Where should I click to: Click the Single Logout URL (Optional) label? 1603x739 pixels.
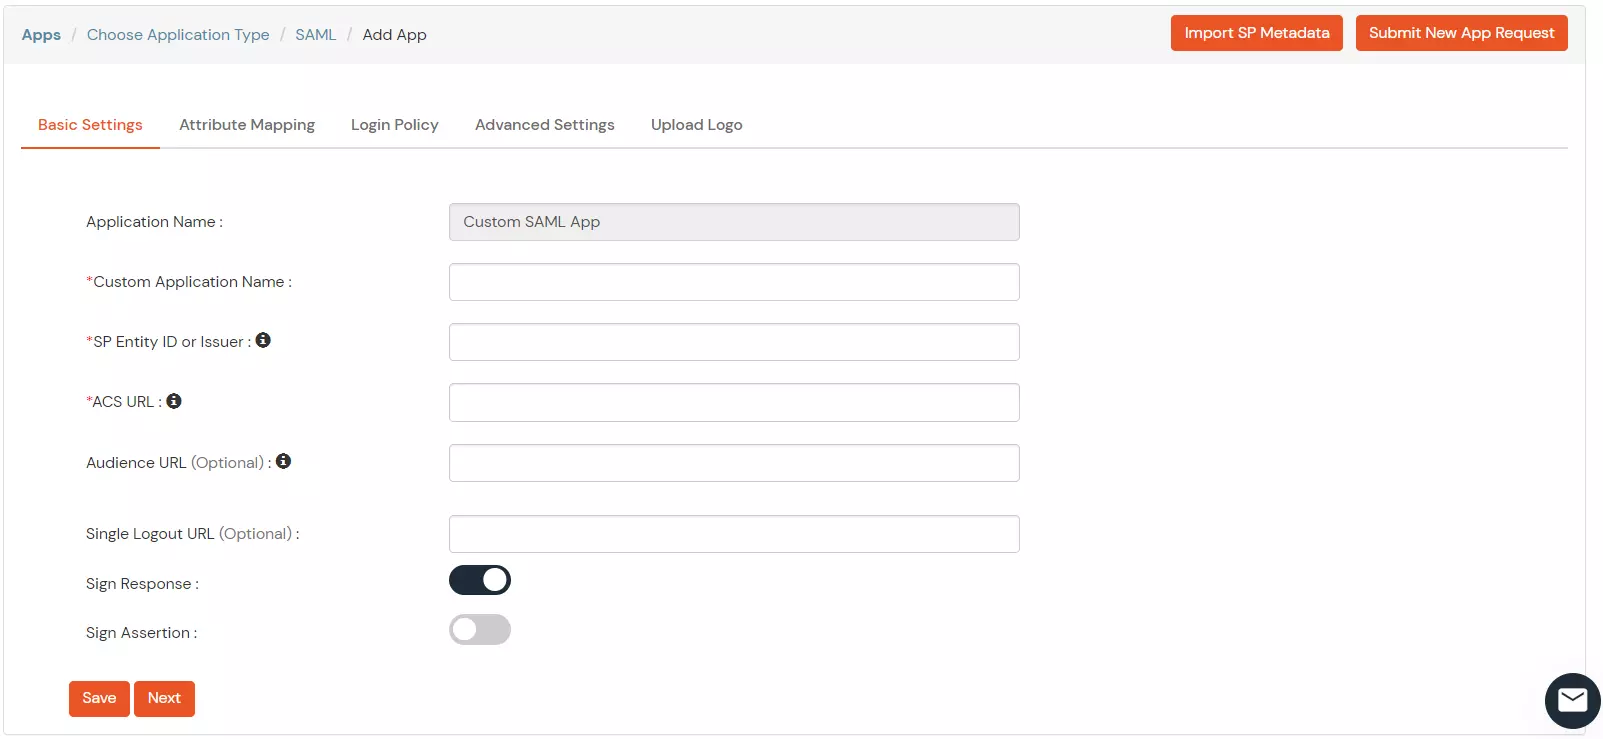pos(192,534)
